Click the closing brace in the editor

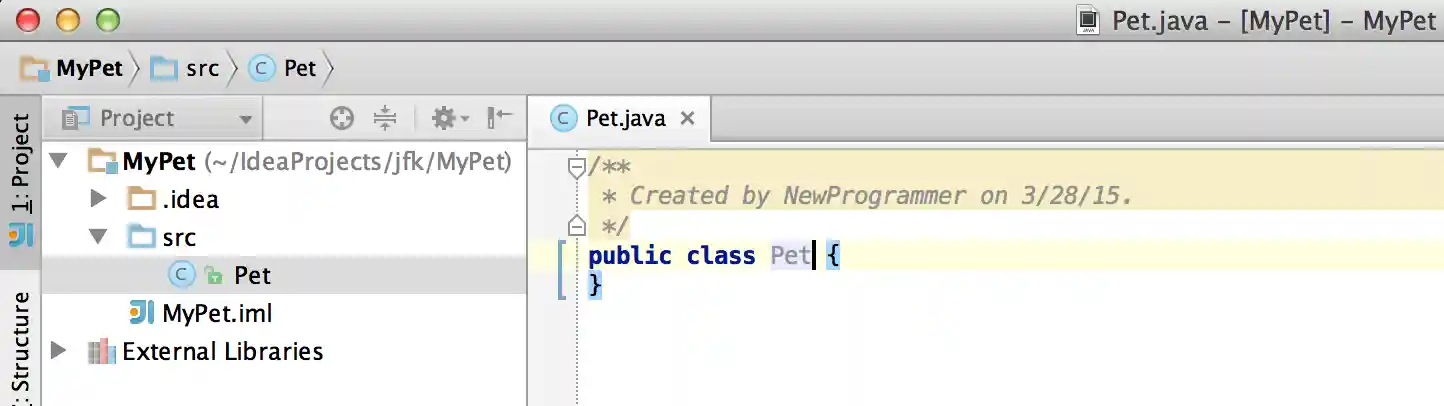click(x=596, y=285)
